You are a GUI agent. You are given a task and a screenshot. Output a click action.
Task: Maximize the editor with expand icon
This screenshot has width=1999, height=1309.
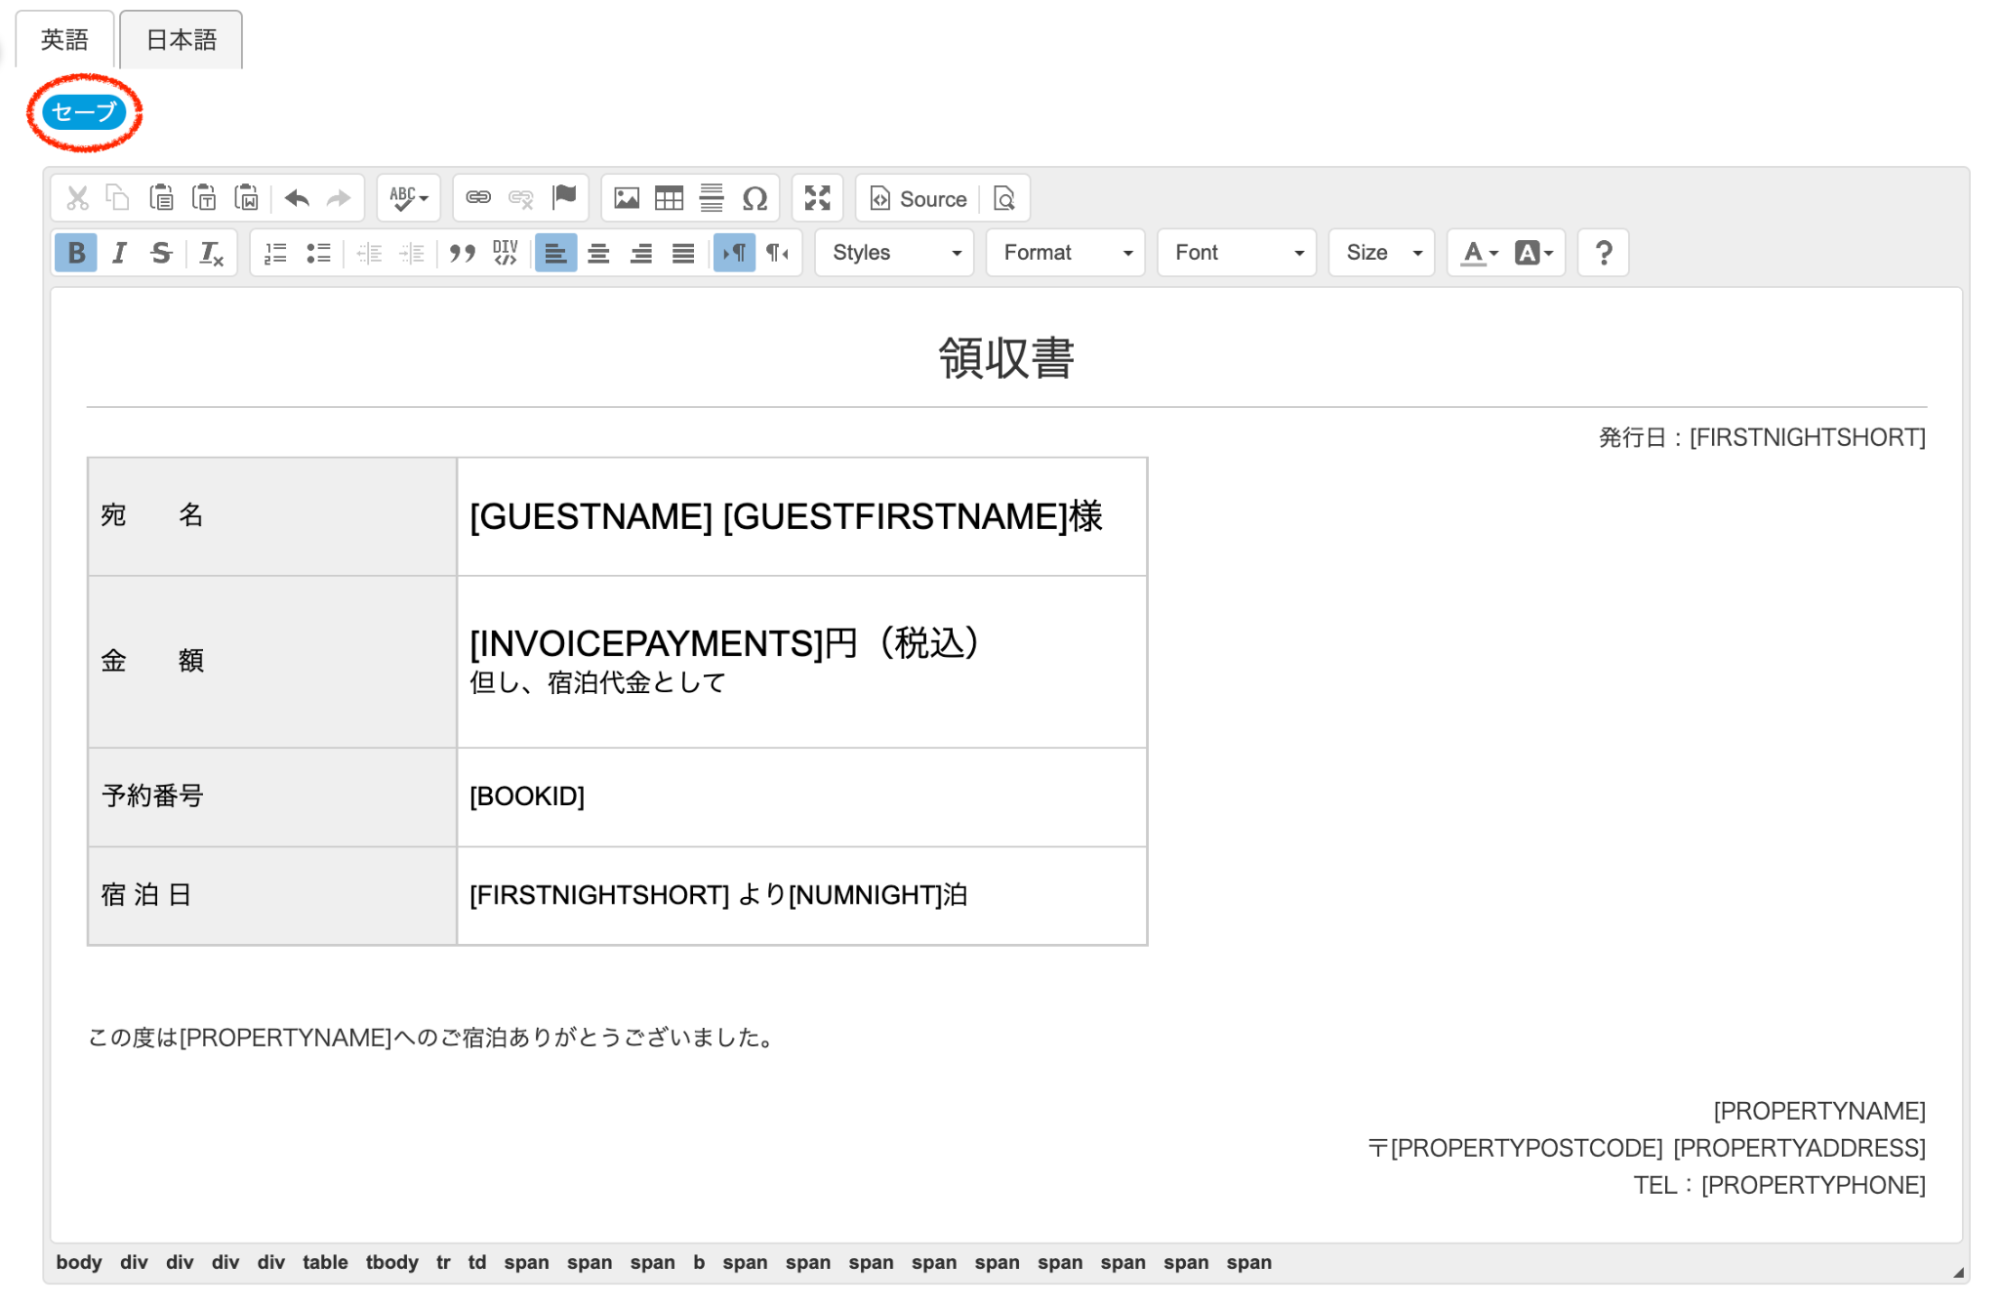[x=817, y=198]
